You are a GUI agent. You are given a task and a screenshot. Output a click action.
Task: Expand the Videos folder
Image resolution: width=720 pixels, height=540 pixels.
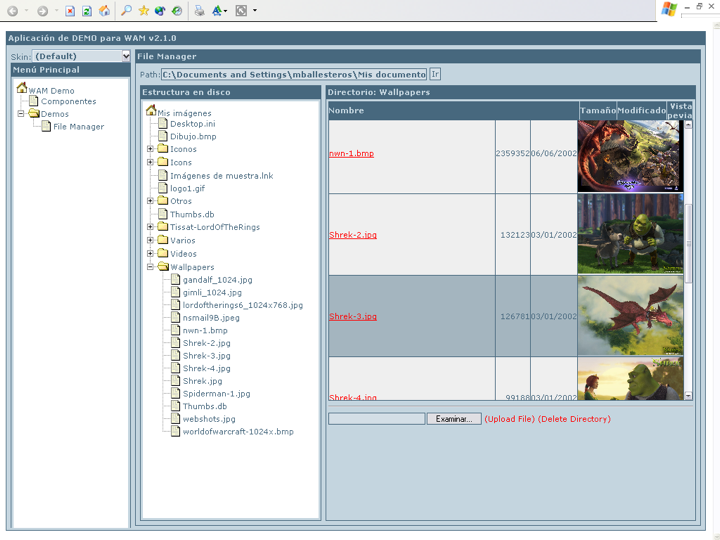(150, 253)
